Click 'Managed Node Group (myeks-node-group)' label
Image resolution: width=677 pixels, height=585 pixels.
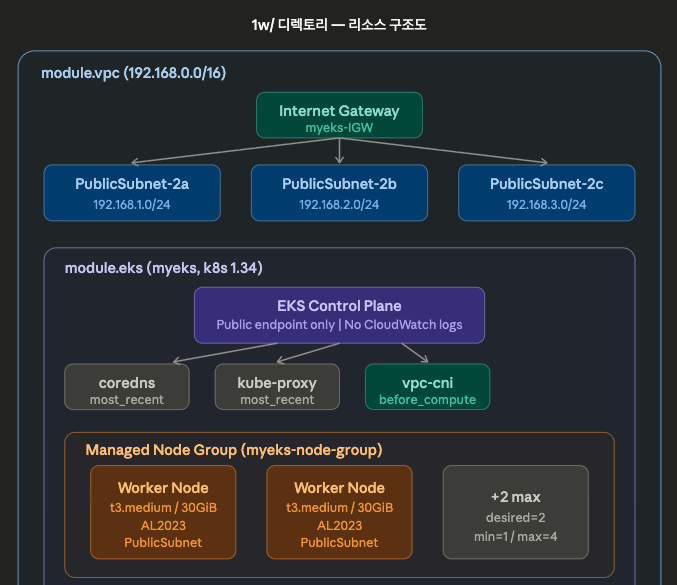[234, 450]
